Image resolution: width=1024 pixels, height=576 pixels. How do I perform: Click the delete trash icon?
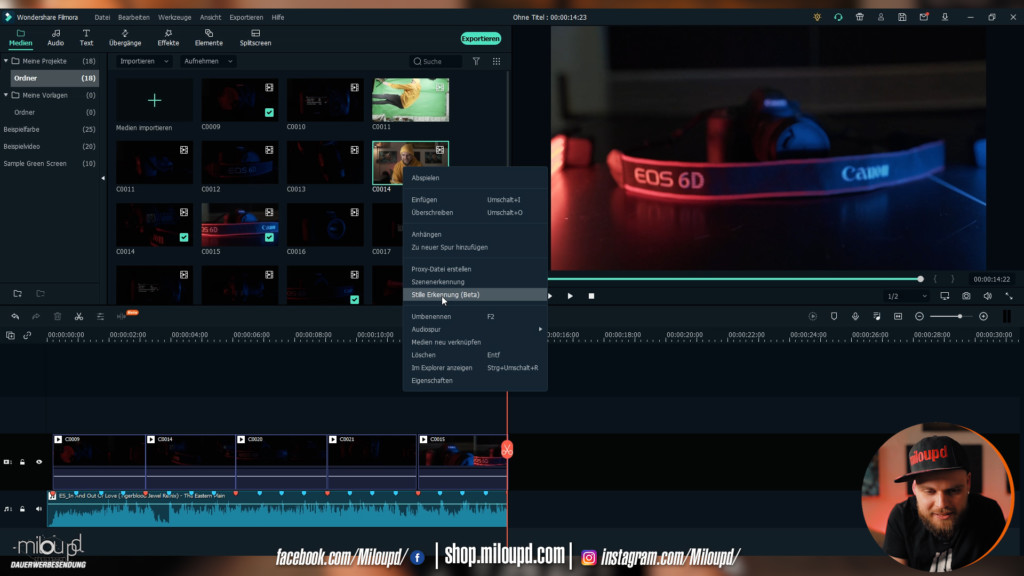click(57, 317)
